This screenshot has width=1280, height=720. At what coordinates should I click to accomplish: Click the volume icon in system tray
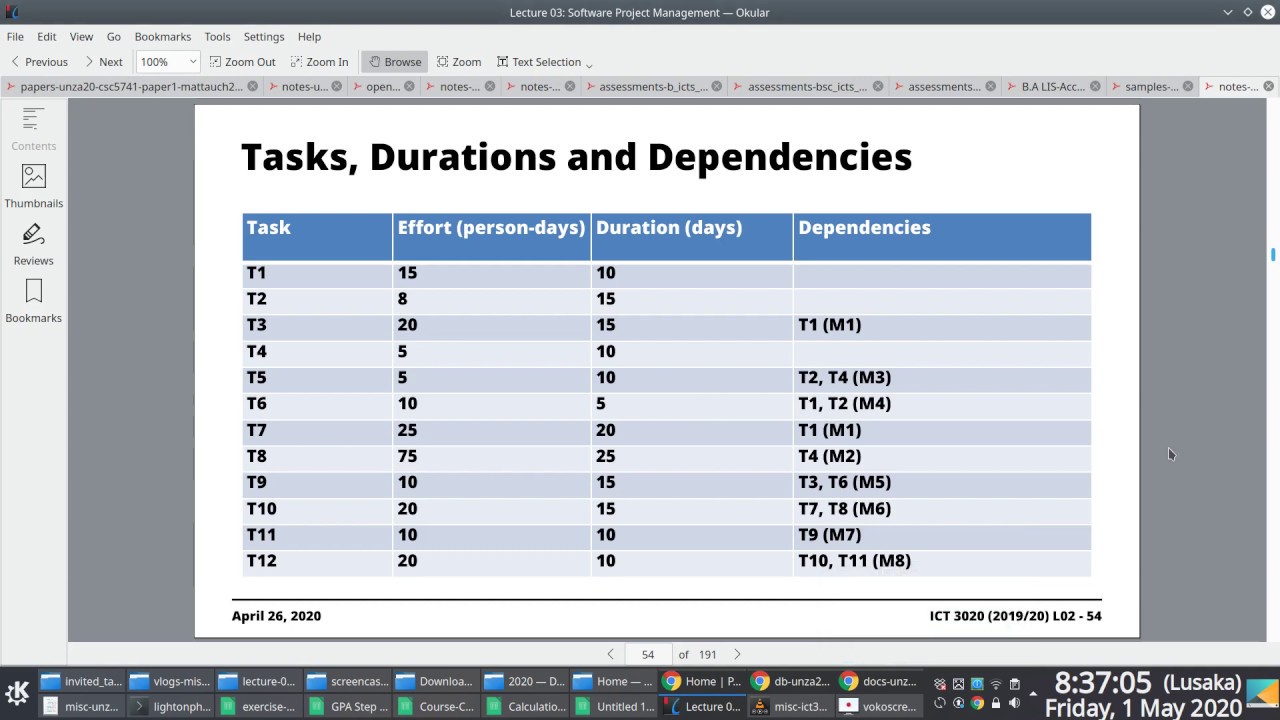pyautogui.click(x=1014, y=703)
